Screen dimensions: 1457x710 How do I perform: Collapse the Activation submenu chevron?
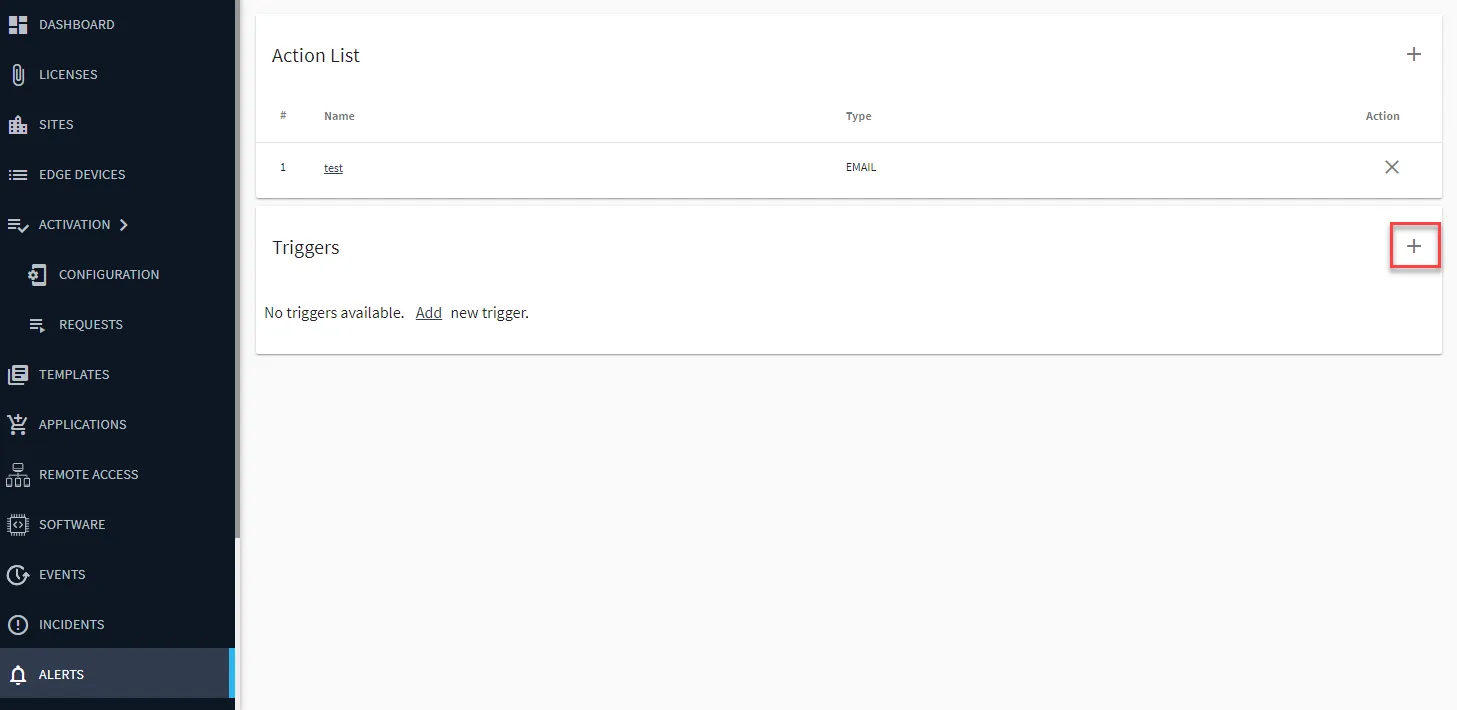point(124,224)
